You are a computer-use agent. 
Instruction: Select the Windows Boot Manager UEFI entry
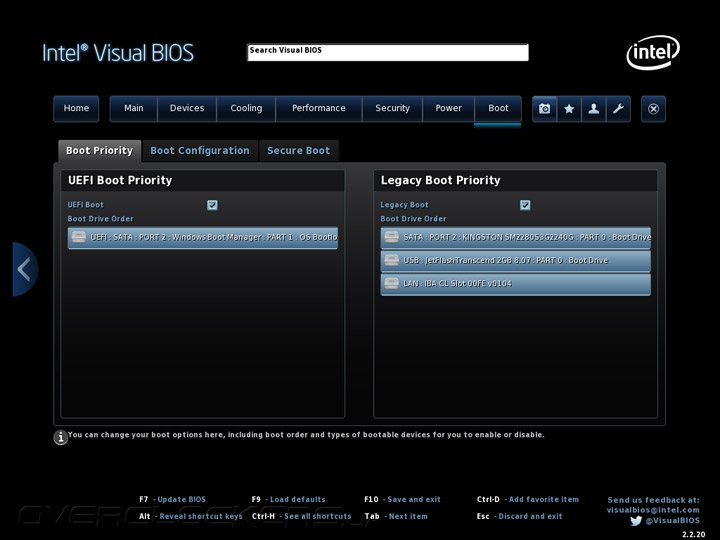[x=203, y=237]
